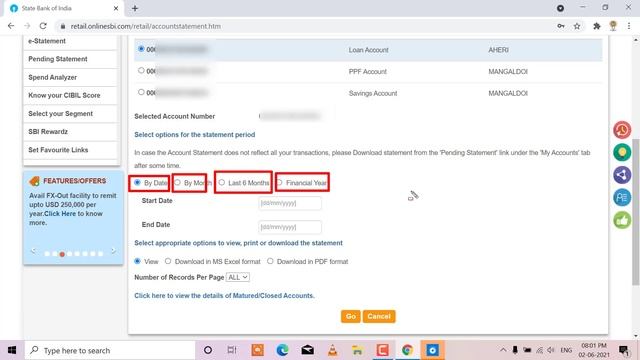Image resolution: width=640 pixels, height=360 pixels.
Task: Click the Windows taskbar search box
Action: (110, 350)
